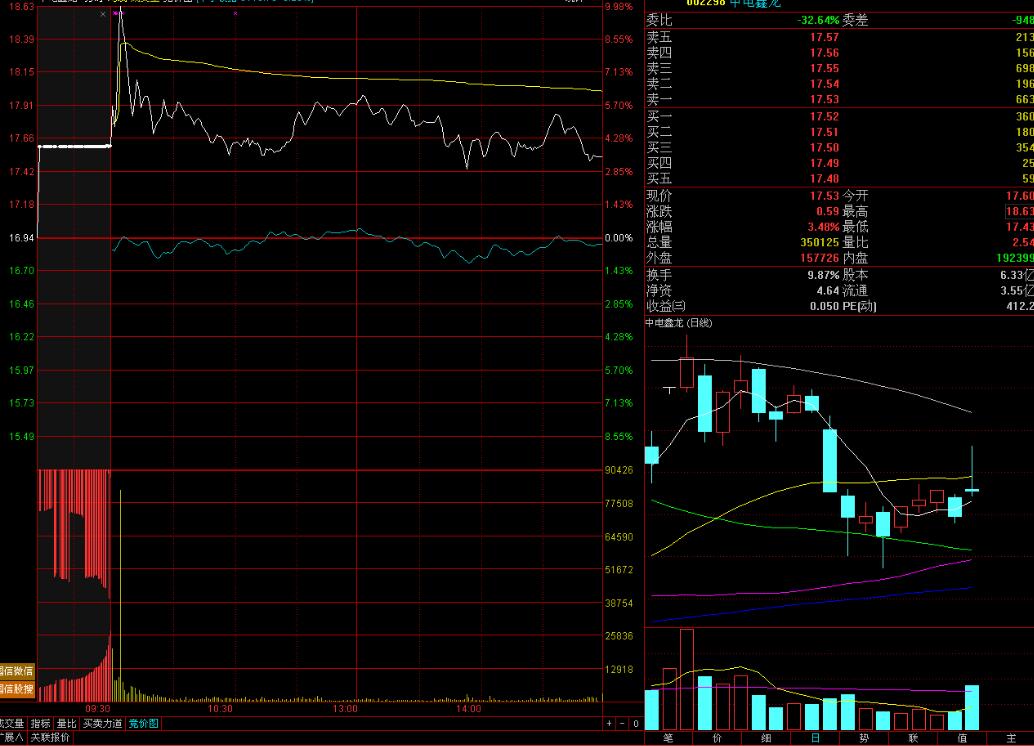Click the 13:00 time axis label
1034x746 pixels.
345,708
